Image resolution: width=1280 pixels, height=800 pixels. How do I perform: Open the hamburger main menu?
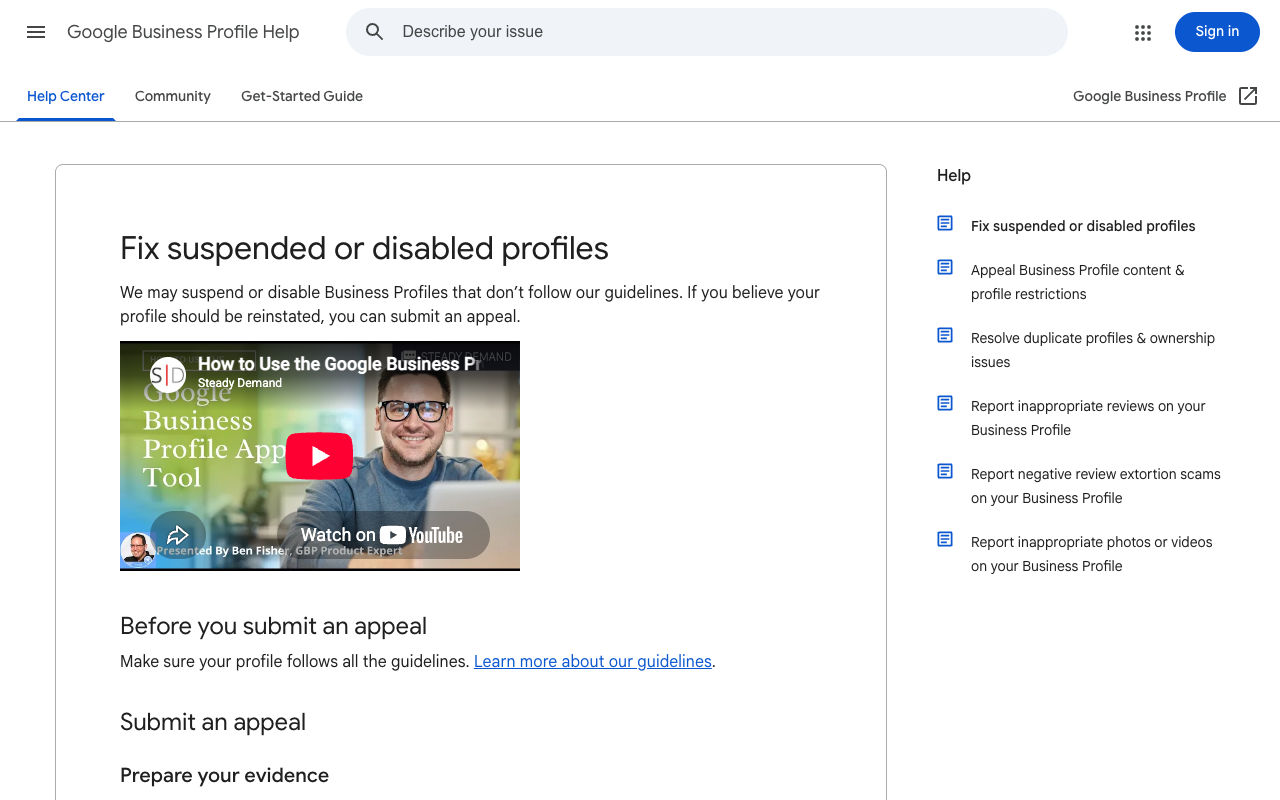pyautogui.click(x=36, y=32)
